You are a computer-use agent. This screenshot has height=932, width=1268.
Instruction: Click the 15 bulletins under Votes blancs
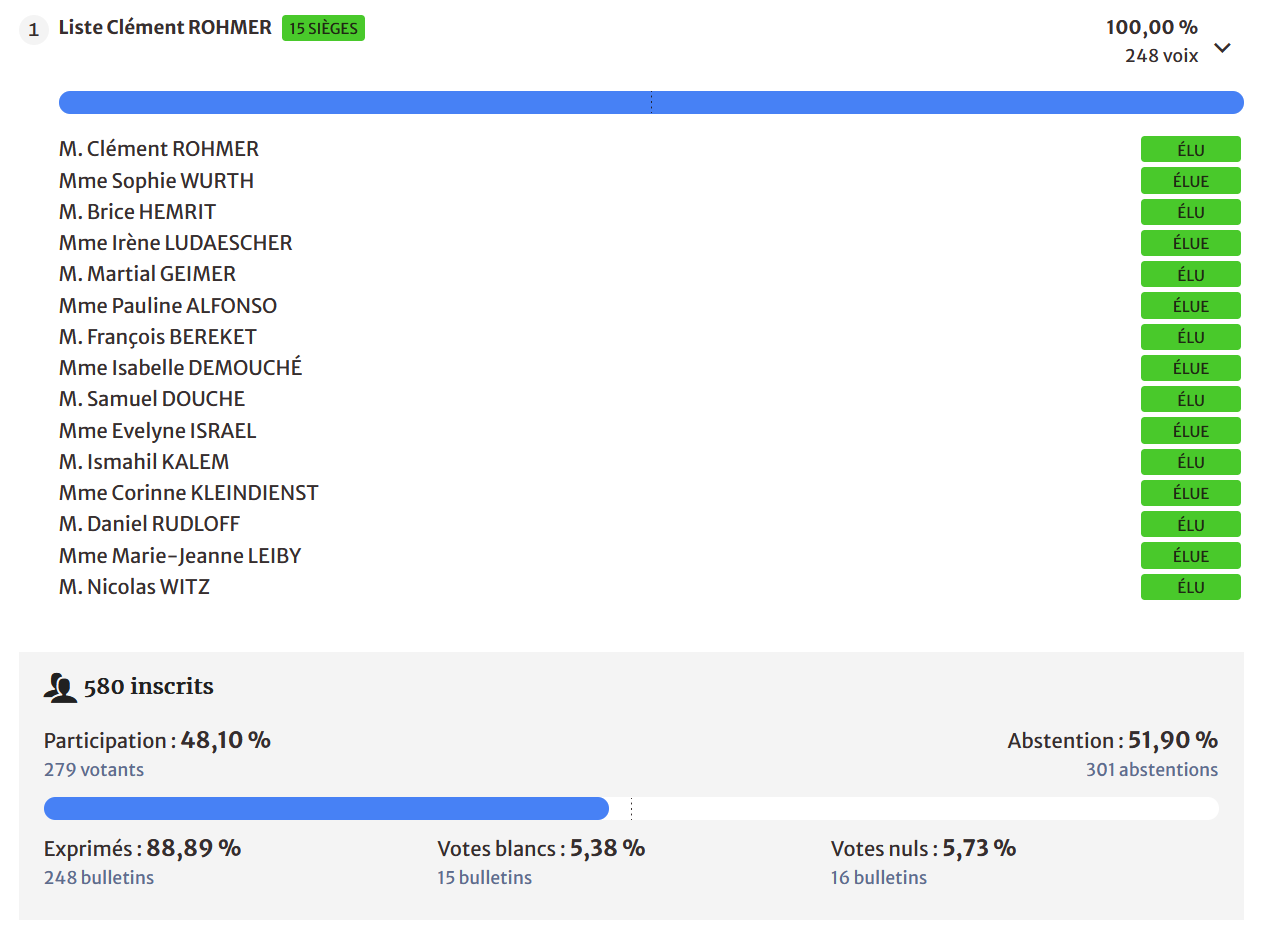pyautogui.click(x=484, y=878)
